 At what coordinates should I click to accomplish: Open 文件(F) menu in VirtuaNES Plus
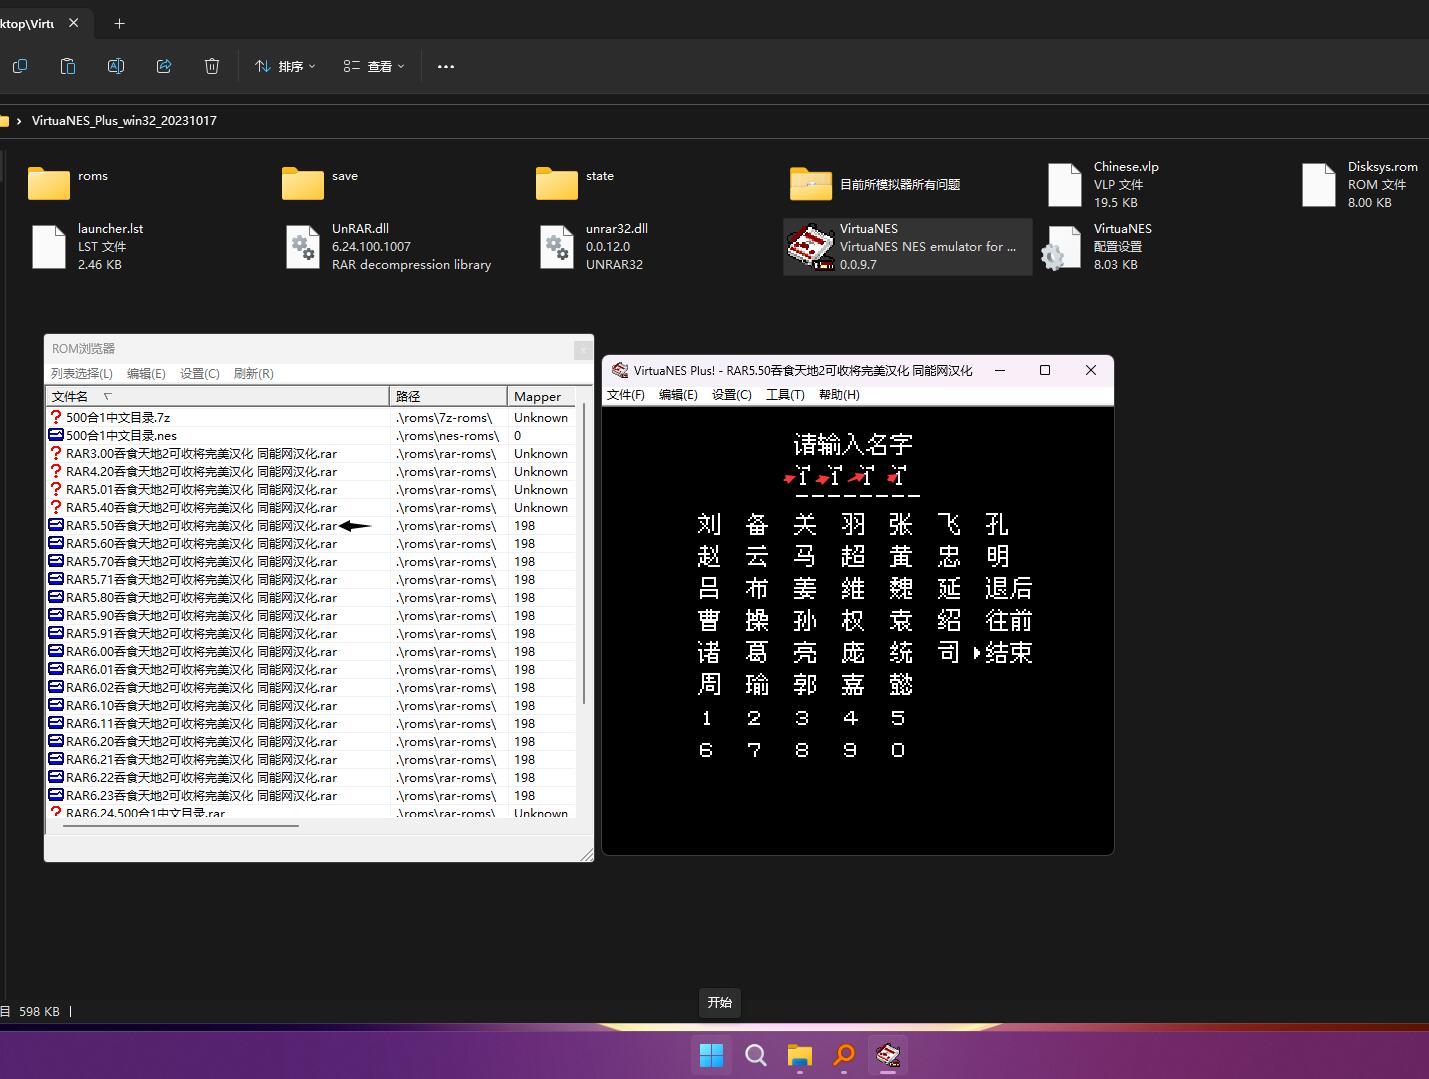[x=626, y=395]
